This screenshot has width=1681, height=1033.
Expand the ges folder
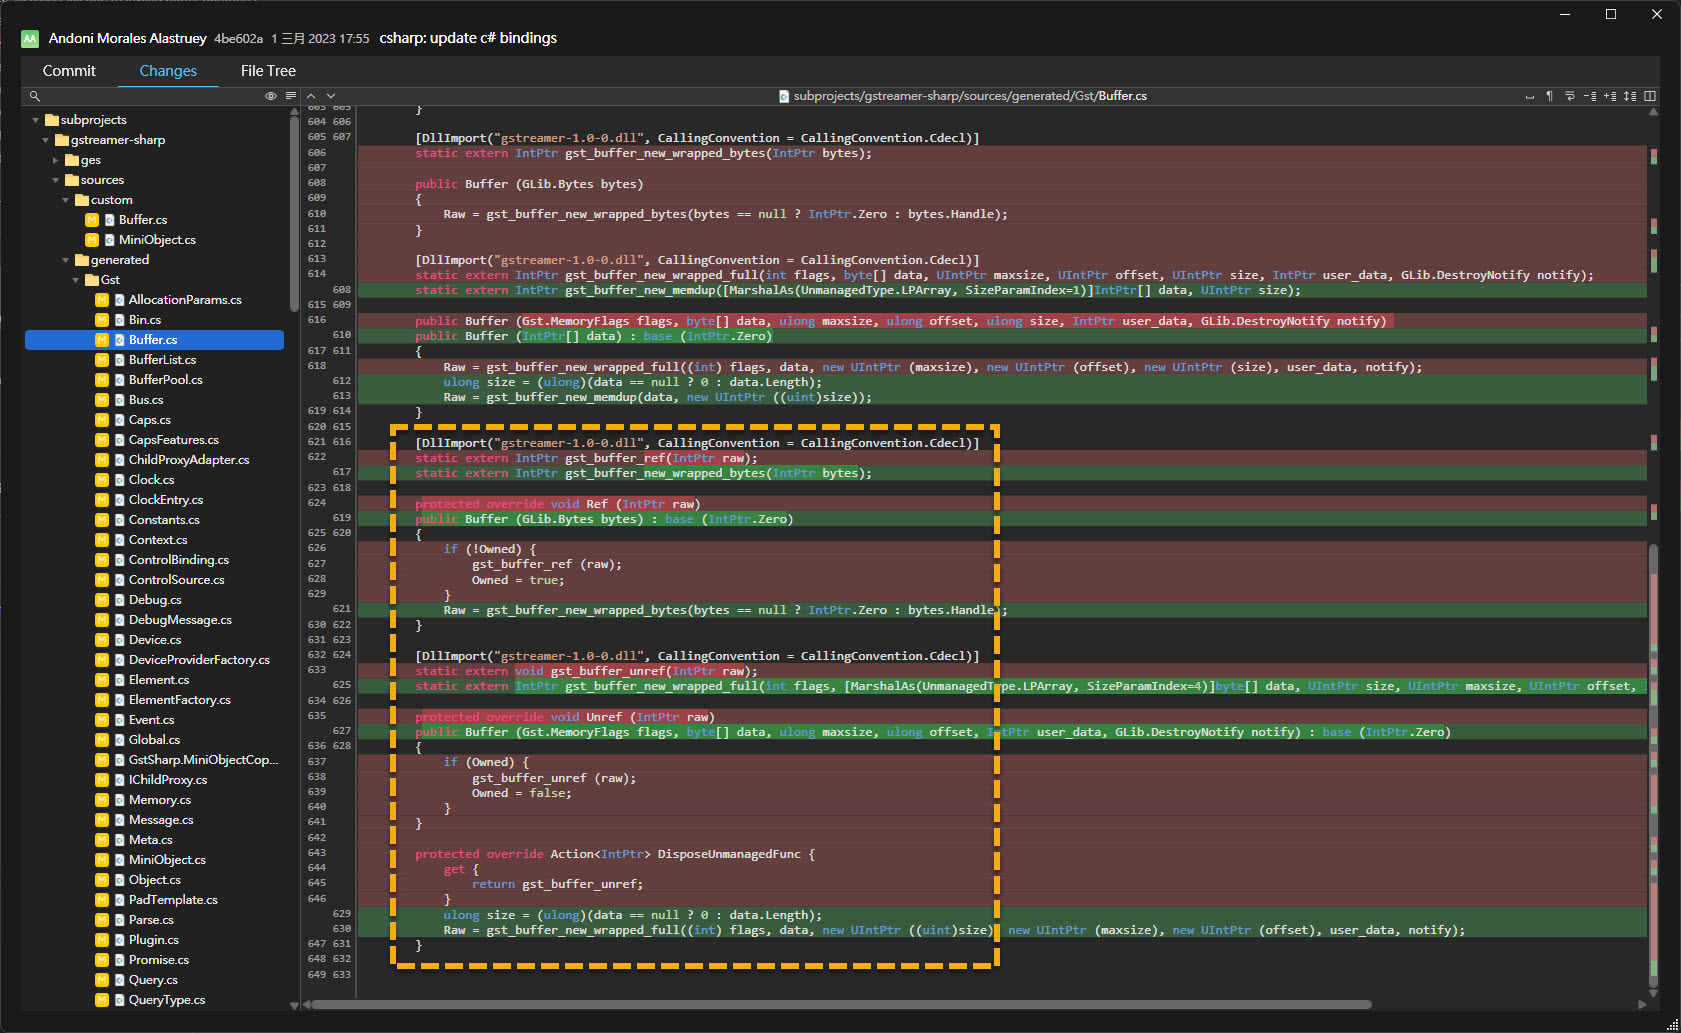(x=56, y=160)
